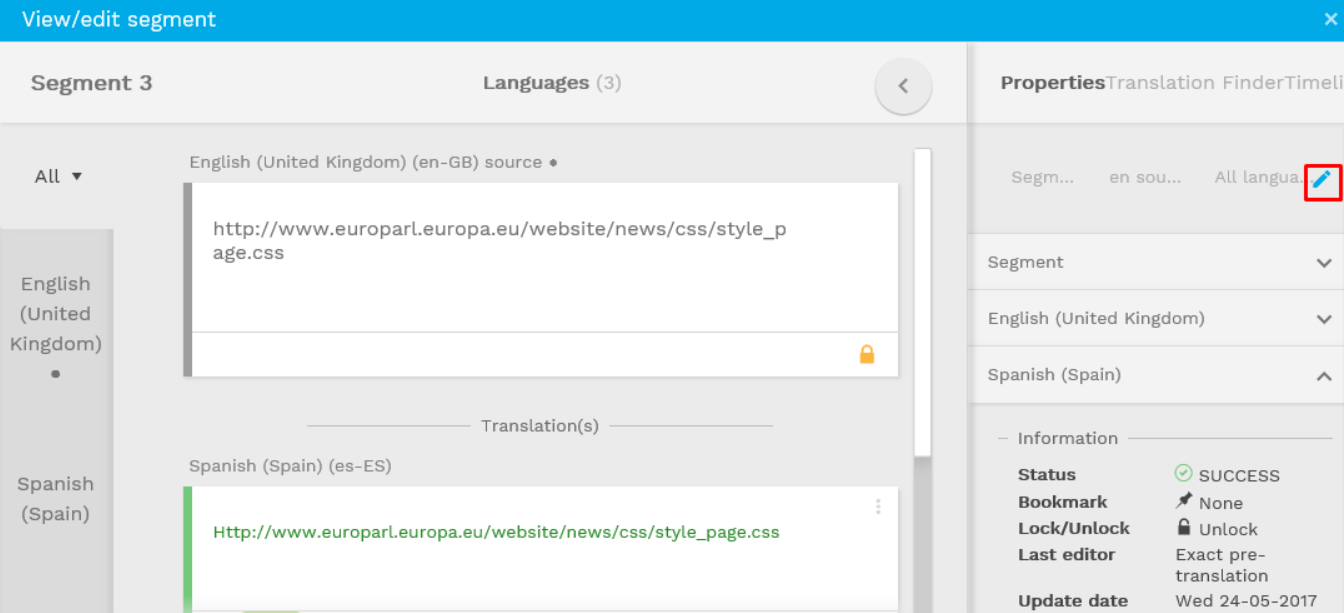This screenshot has width=1344, height=613.
Task: Open the All languages filter dropdown
Action: click(x=58, y=177)
